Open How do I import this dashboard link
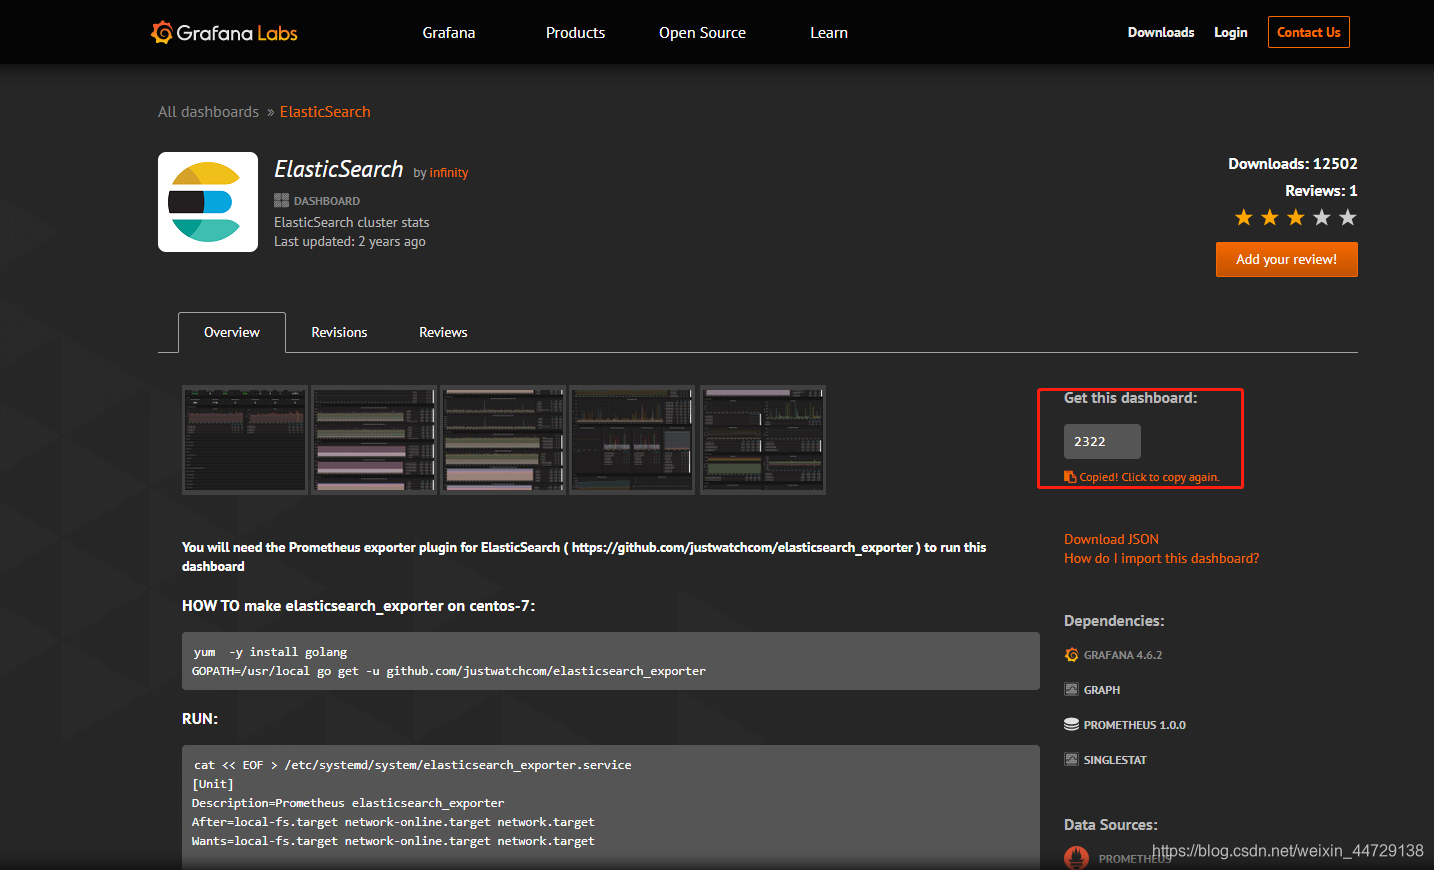Viewport: 1434px width, 870px height. [x=1161, y=558]
